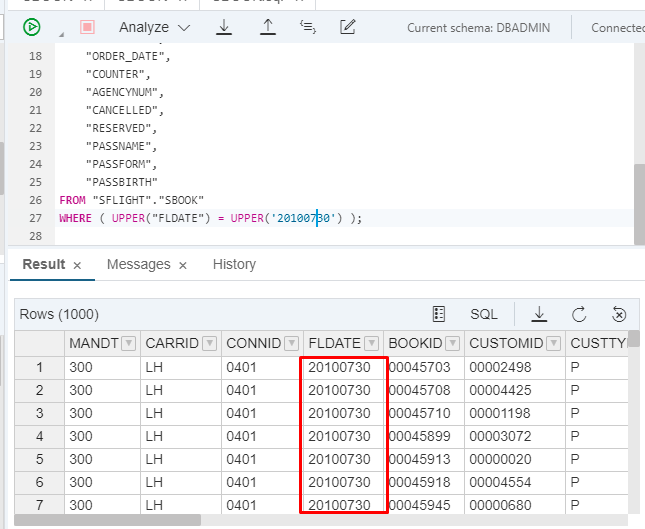The height and width of the screenshot is (529, 645).
Task: Switch to the Result tab
Action: coord(44,264)
